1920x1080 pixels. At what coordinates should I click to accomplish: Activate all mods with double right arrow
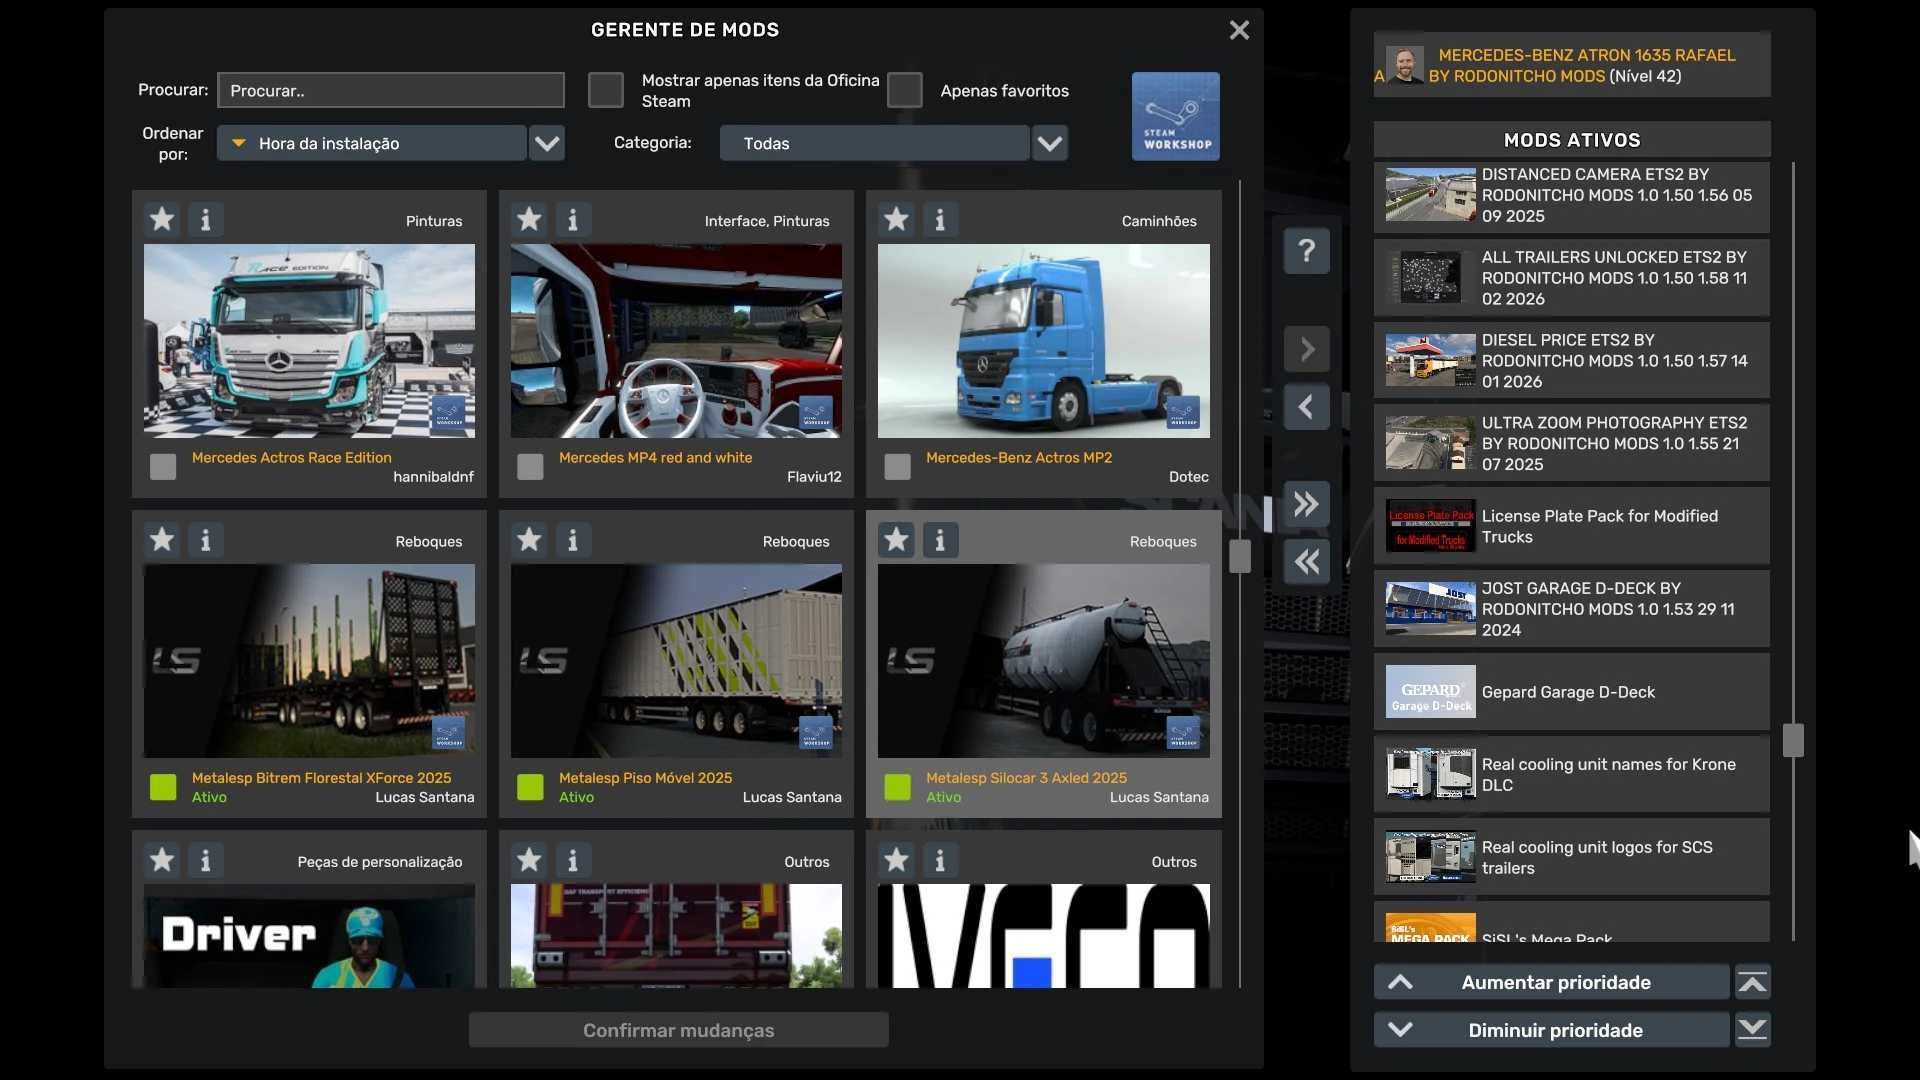coord(1306,504)
